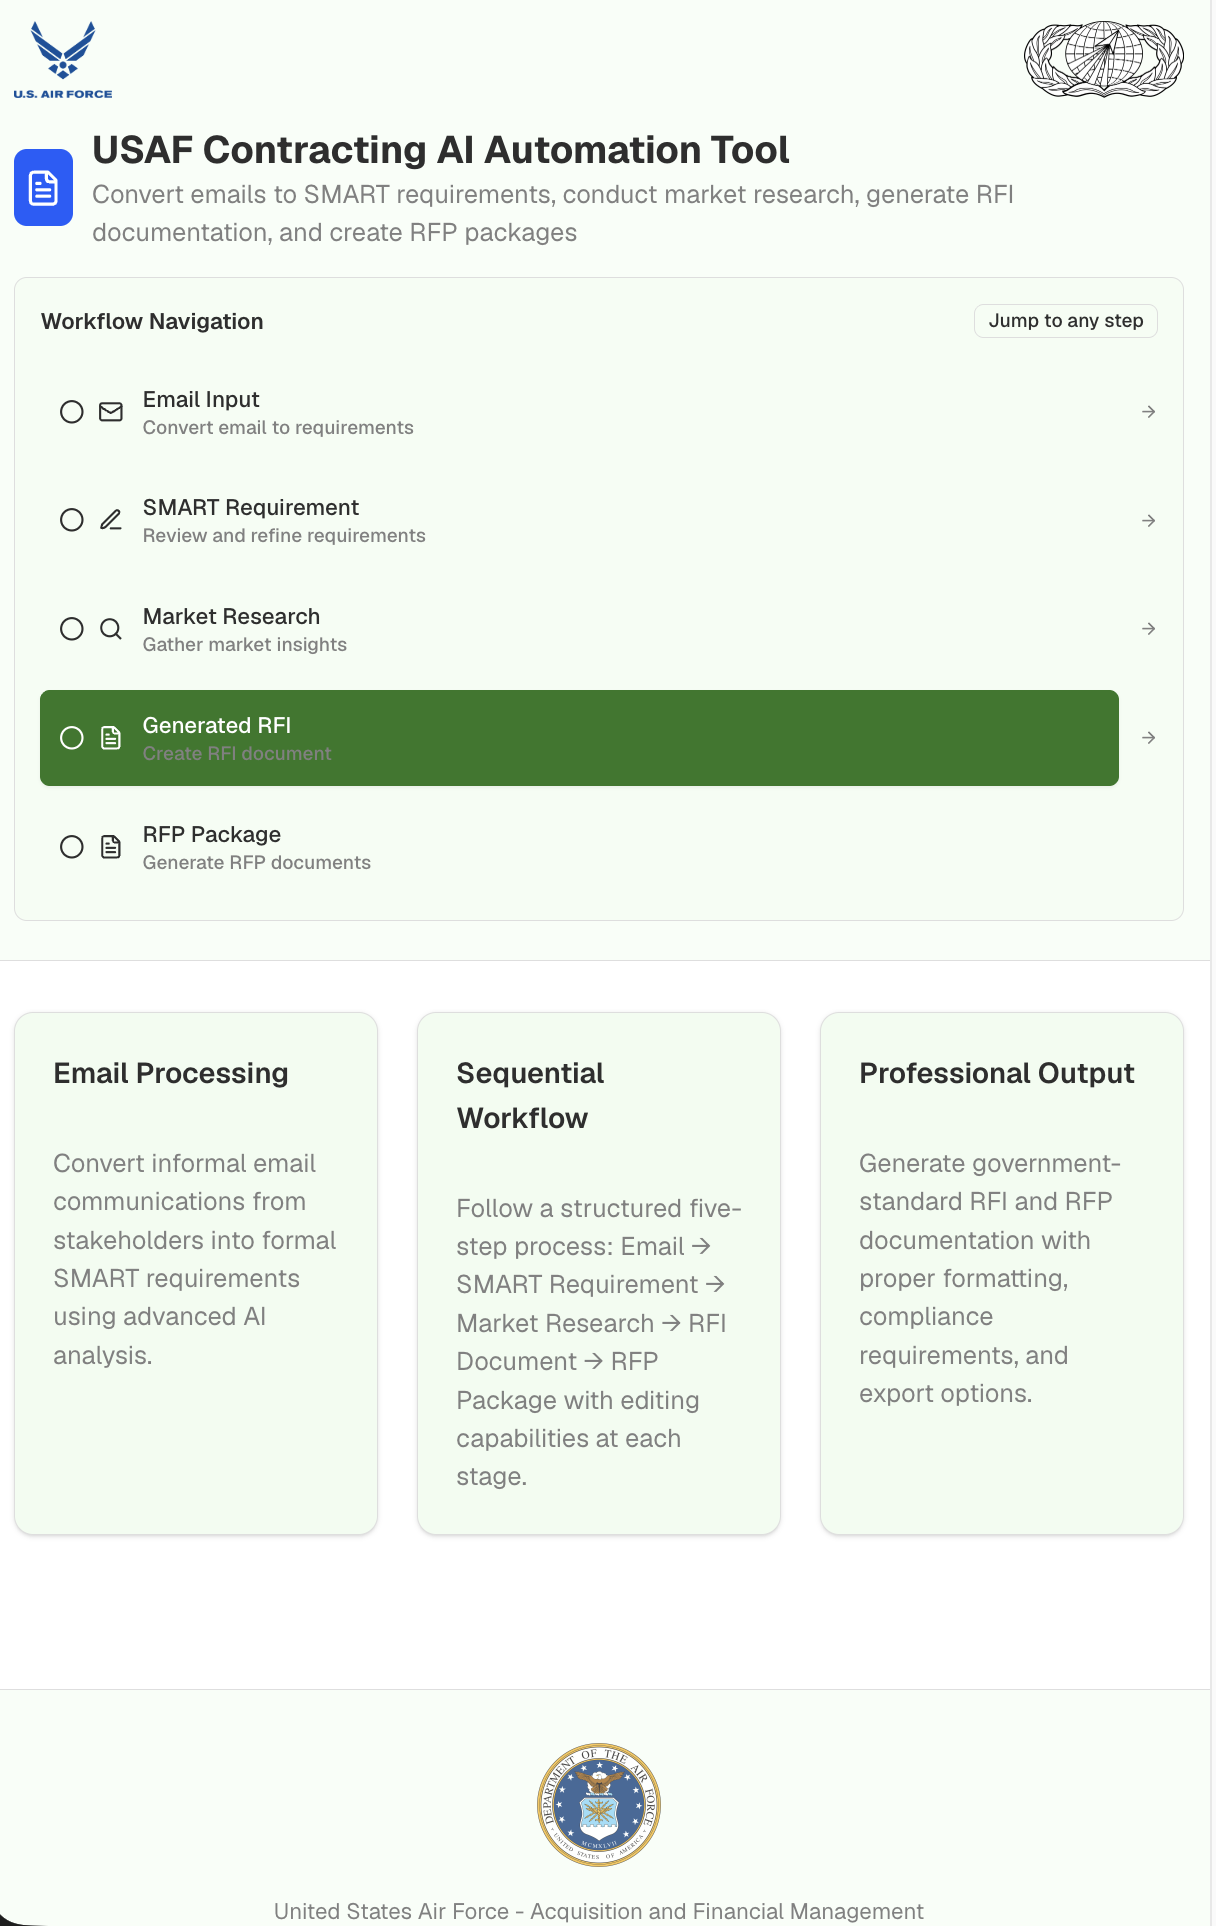1216x1926 pixels.
Task: Open the SMART Requirement workflow step
Action: tap(579, 521)
